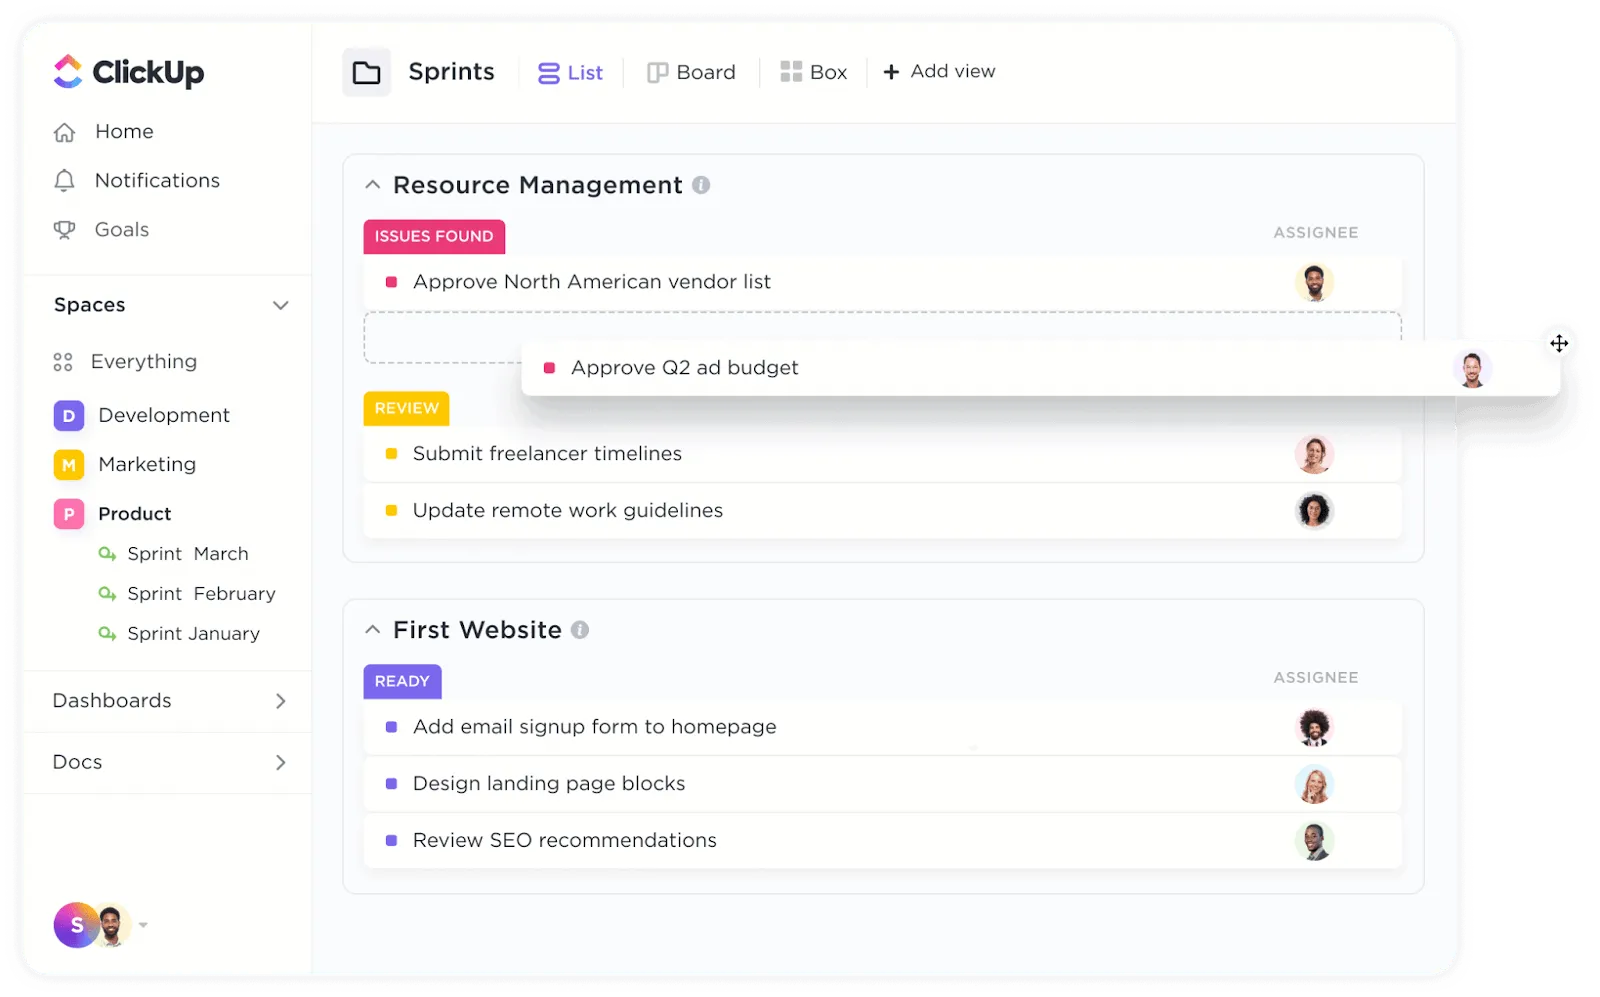The width and height of the screenshot is (1600, 997).
Task: Expand the Dashboards section arrow
Action: [281, 701]
